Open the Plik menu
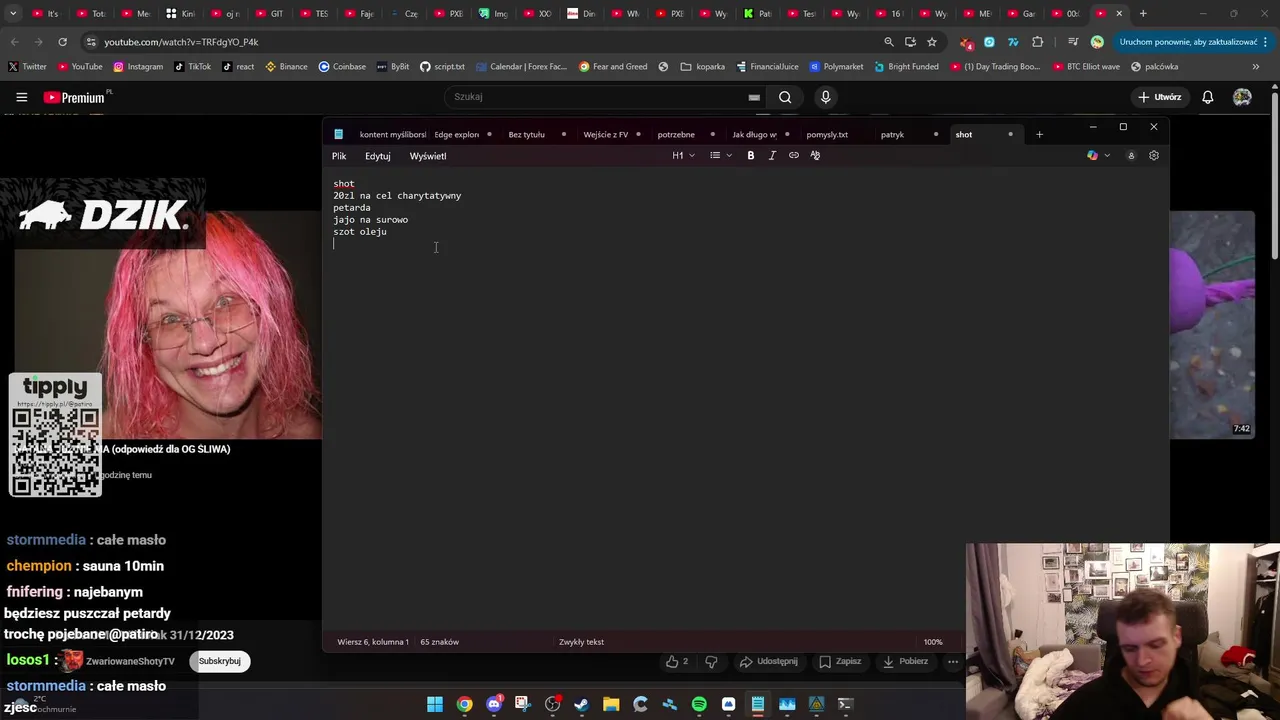 (x=339, y=156)
